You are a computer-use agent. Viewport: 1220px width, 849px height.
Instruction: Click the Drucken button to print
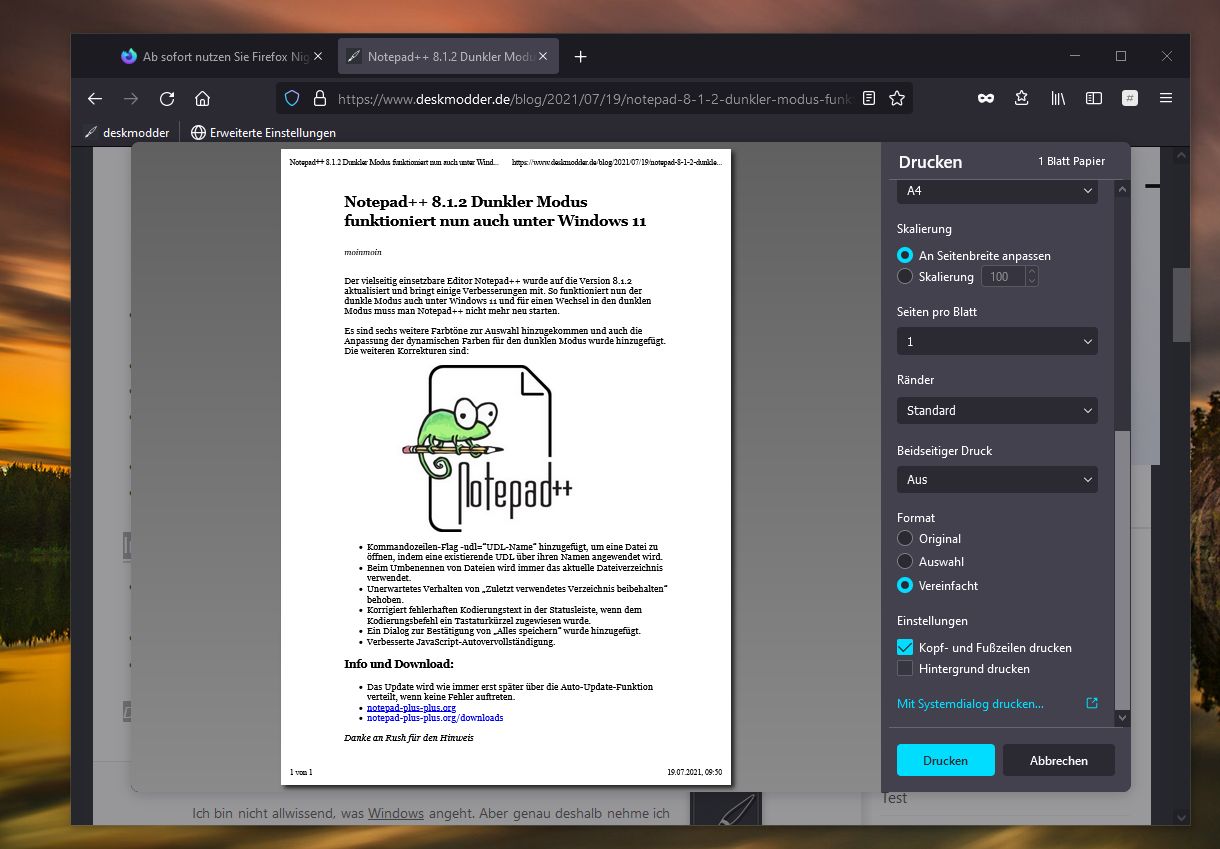click(945, 760)
